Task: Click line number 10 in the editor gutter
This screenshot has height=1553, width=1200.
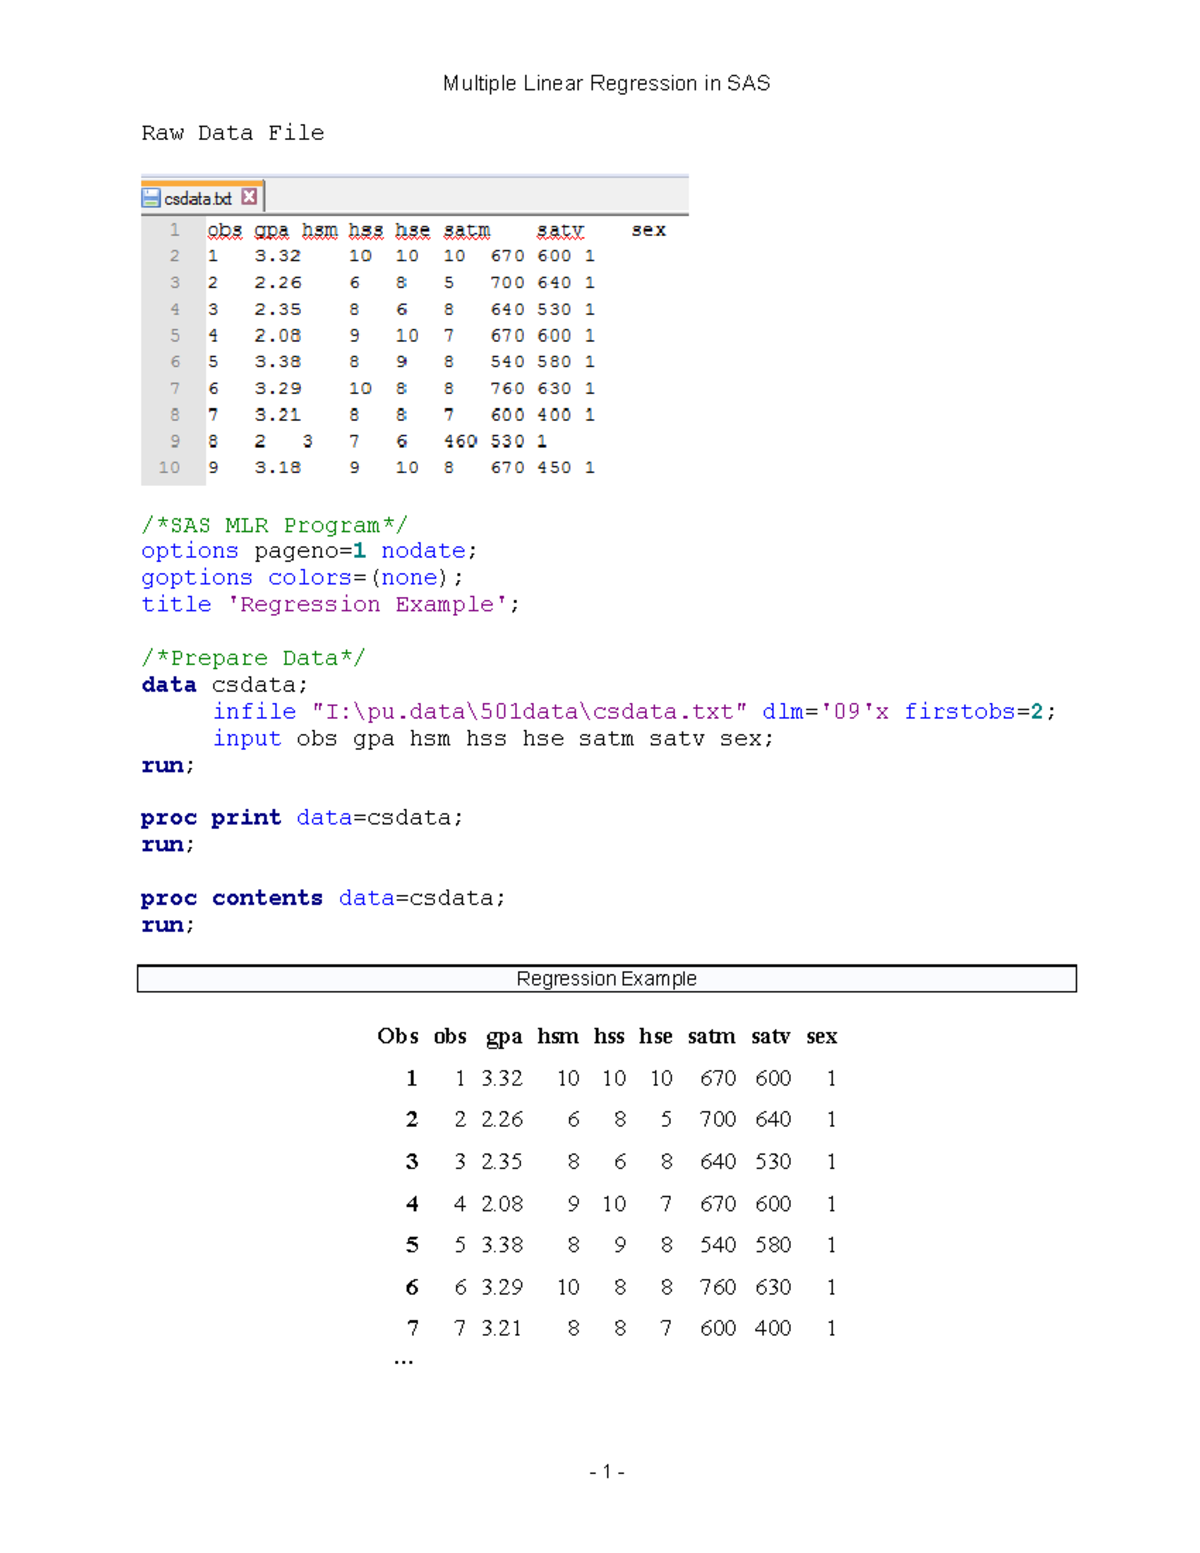Action: (171, 467)
